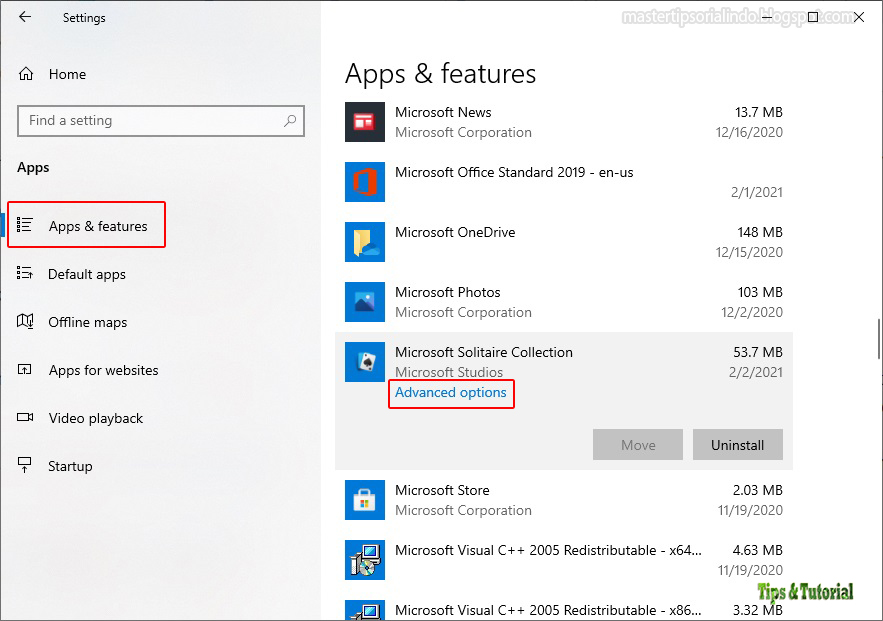The image size is (883, 621).
Task: Click the Offline maps map icon
Action: pyautogui.click(x=25, y=321)
